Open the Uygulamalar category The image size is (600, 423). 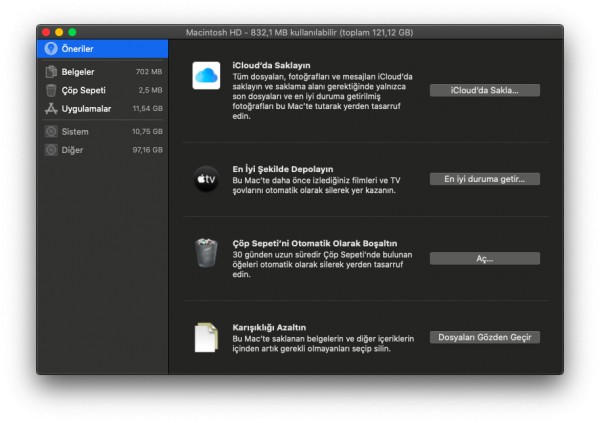pyautogui.click(x=103, y=109)
